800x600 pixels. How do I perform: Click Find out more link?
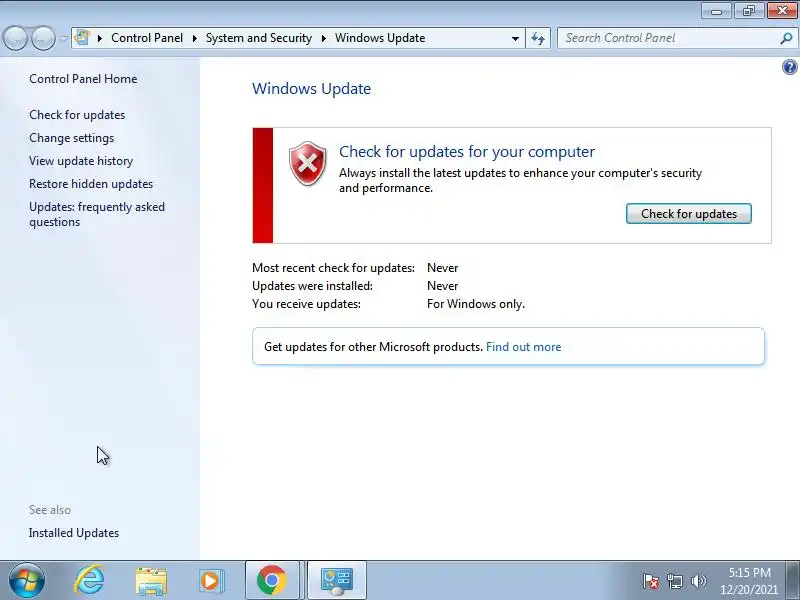click(523, 347)
